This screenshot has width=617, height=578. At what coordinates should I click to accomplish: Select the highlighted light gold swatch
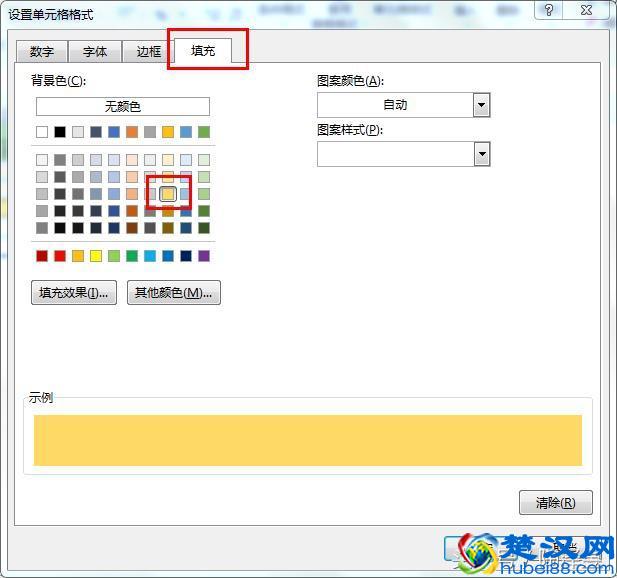point(168,194)
